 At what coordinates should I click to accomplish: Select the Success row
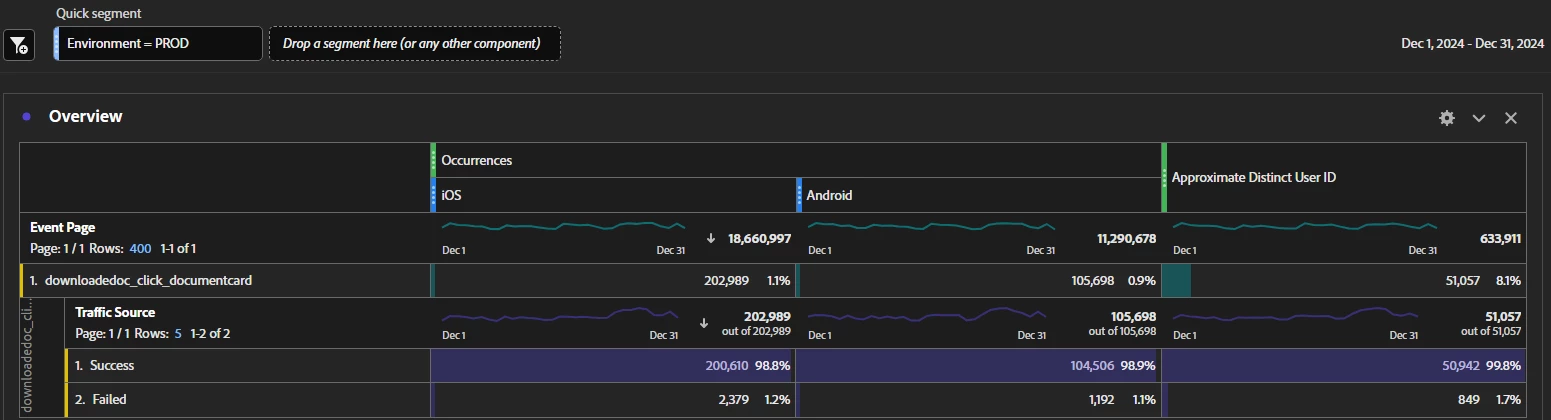click(247, 366)
